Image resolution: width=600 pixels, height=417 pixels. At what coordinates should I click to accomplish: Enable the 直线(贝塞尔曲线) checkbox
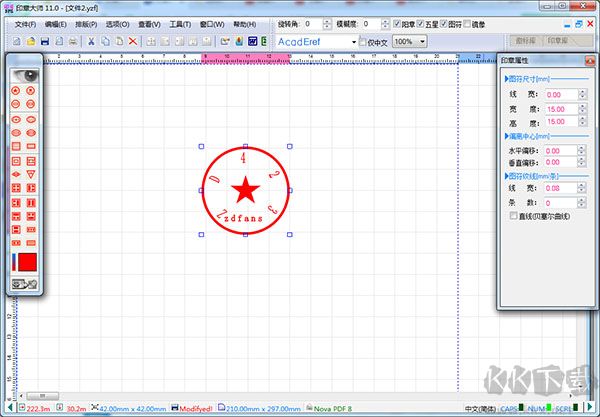click(x=514, y=214)
